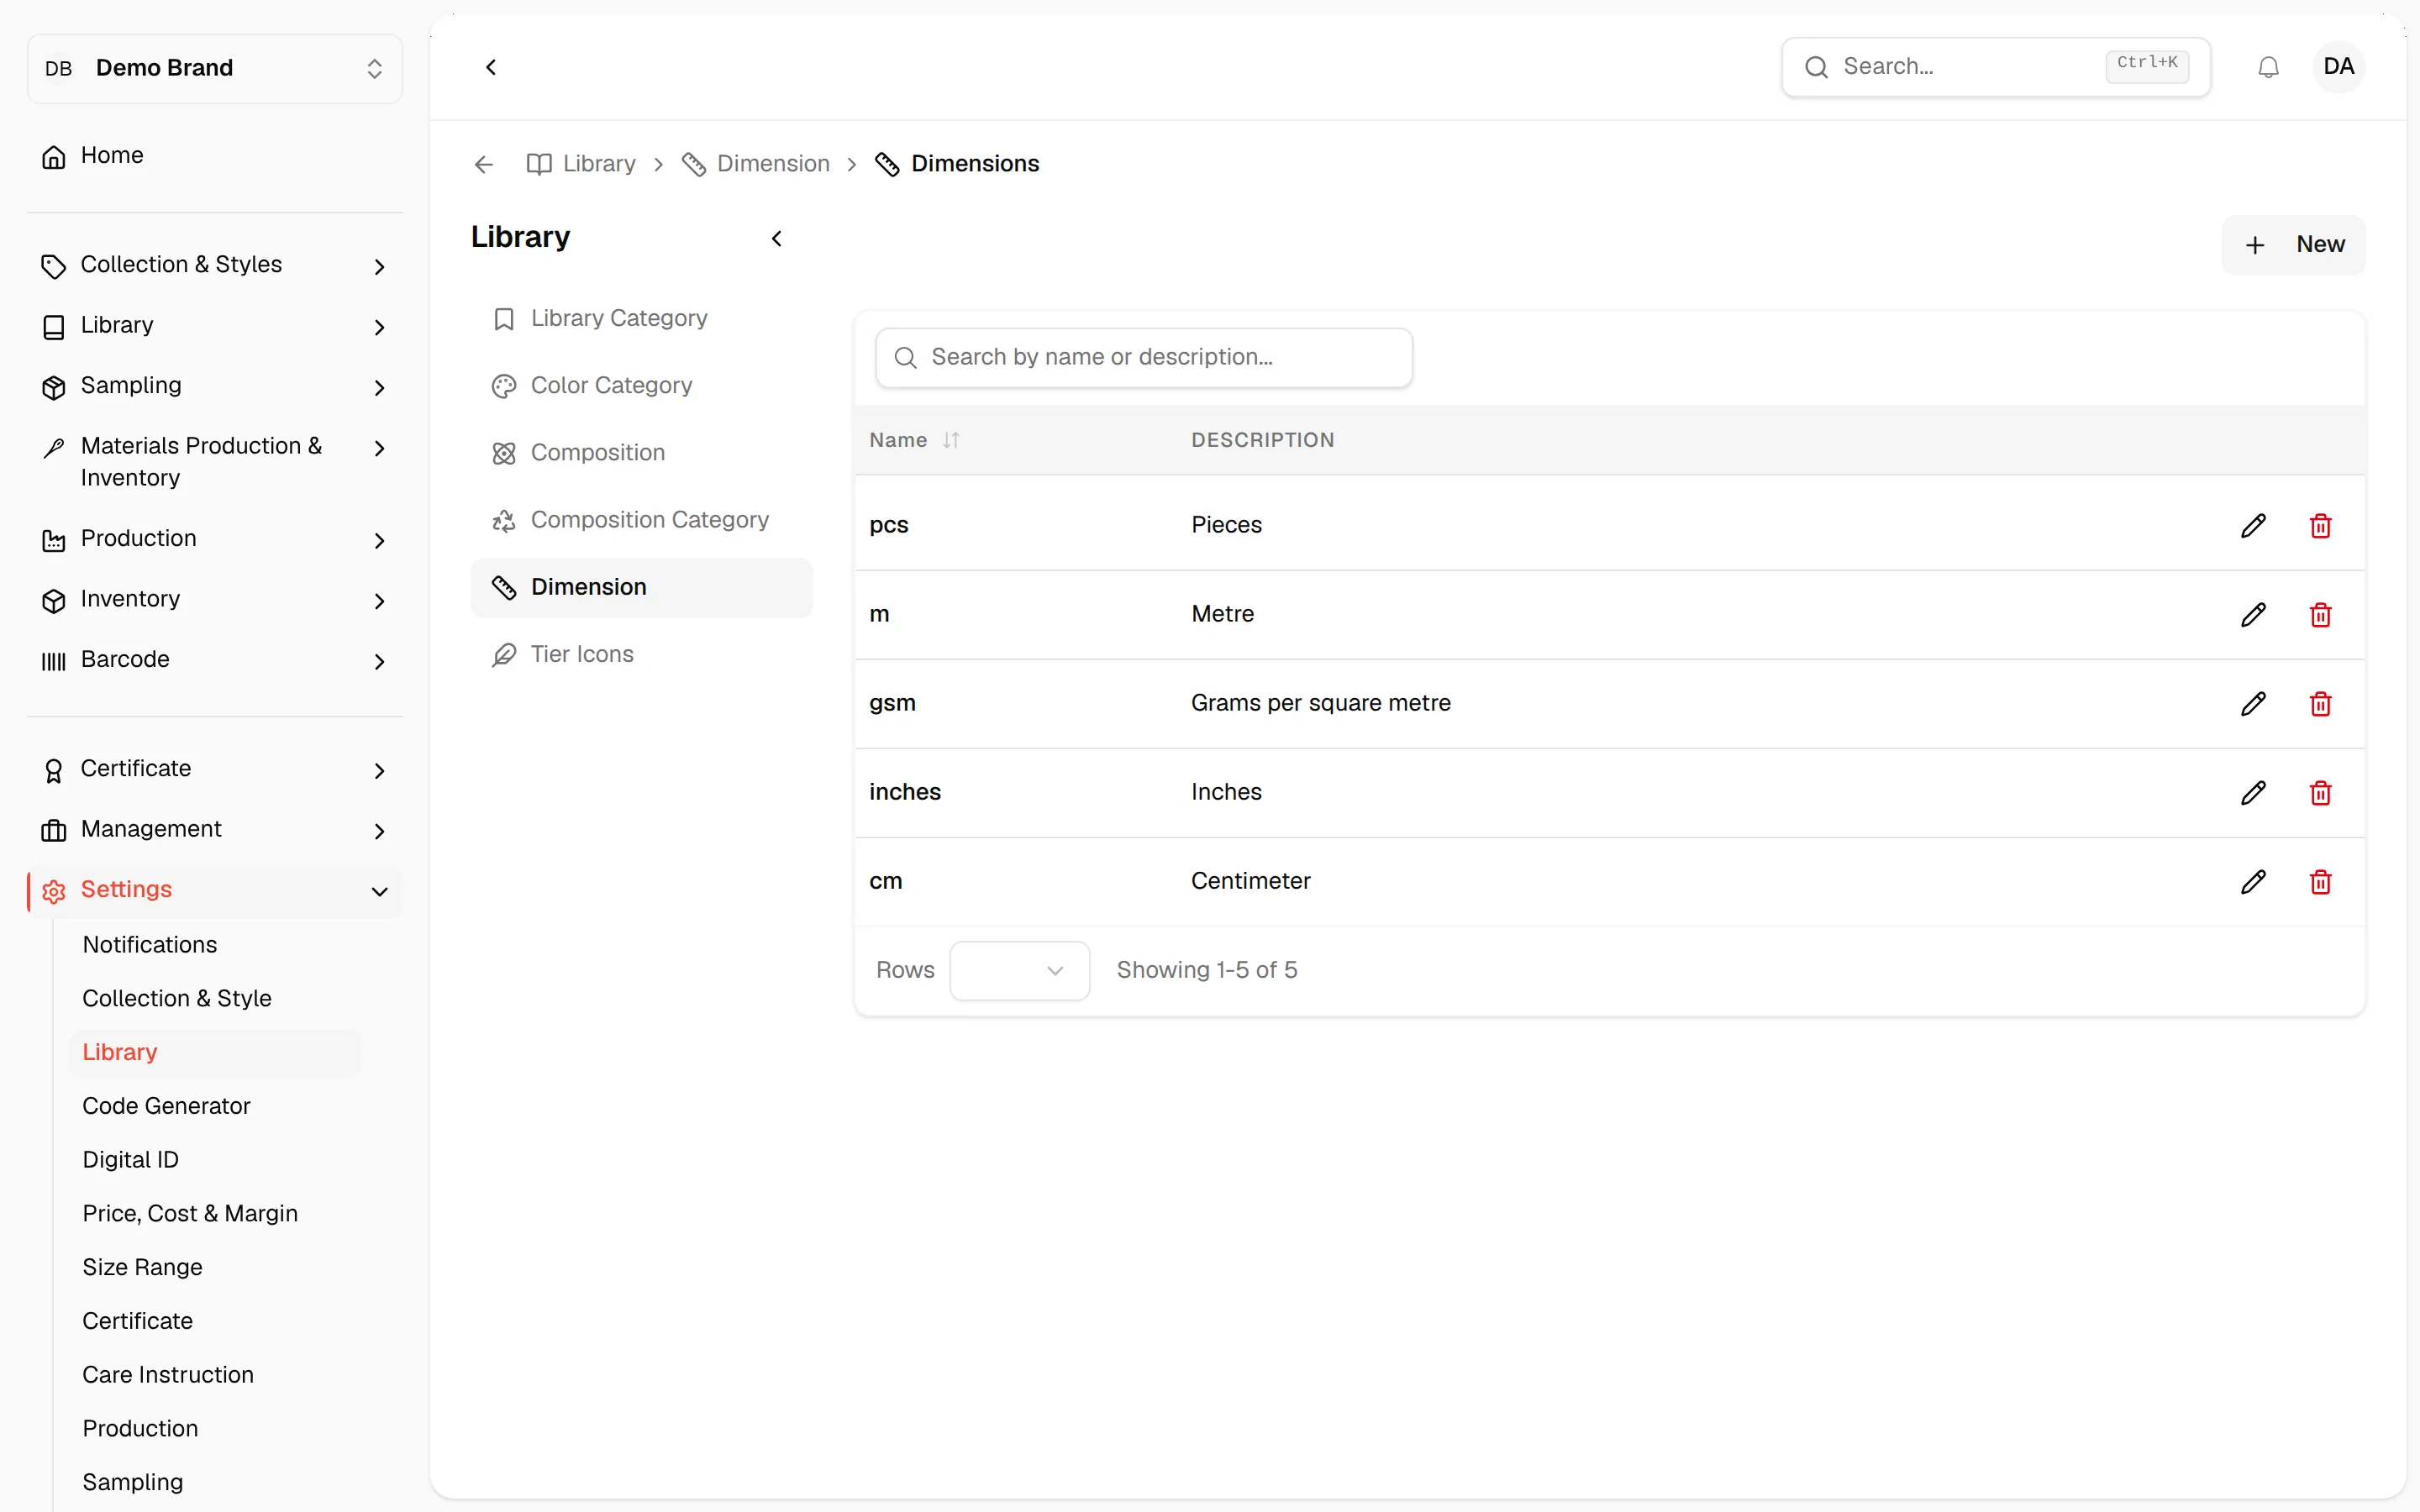Open the Rows per page dropdown
Screen dimensions: 2420x1512
coord(1019,970)
